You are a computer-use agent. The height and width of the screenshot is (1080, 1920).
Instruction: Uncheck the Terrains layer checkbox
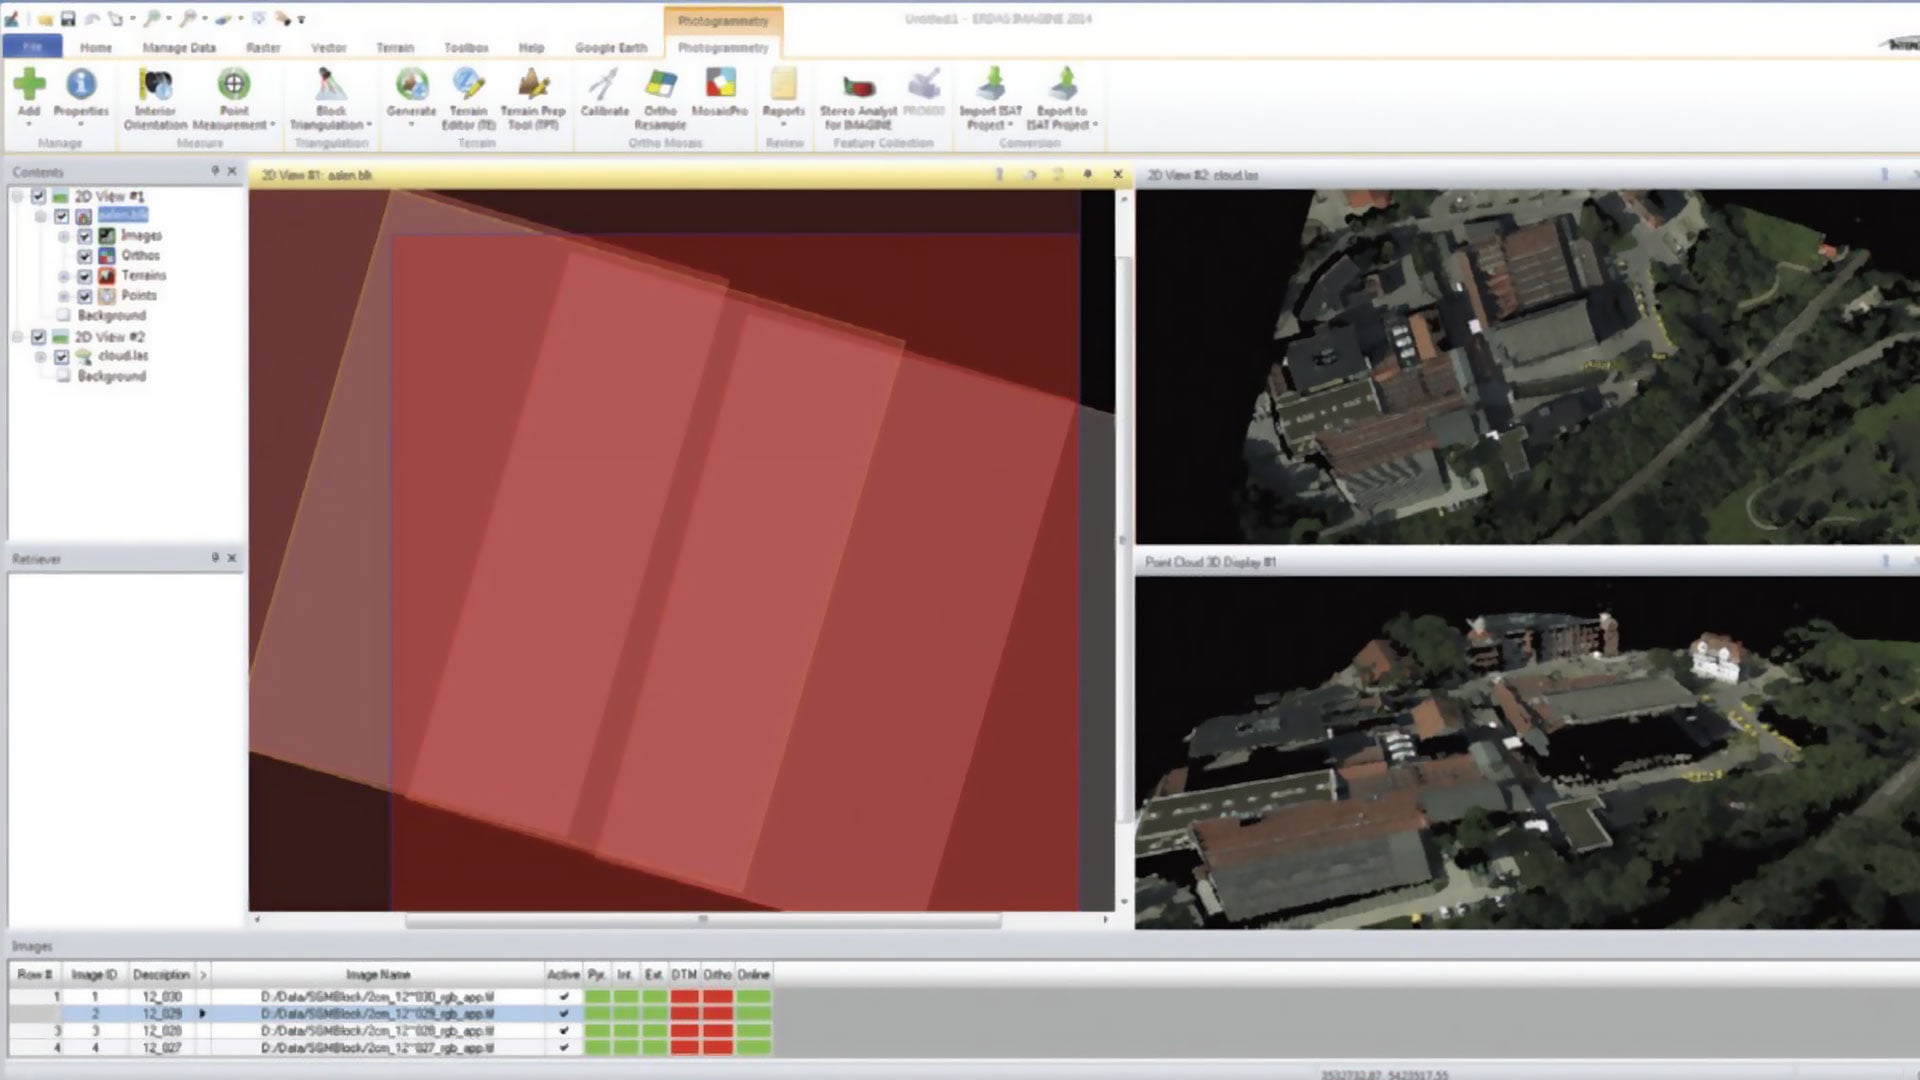pos(85,276)
